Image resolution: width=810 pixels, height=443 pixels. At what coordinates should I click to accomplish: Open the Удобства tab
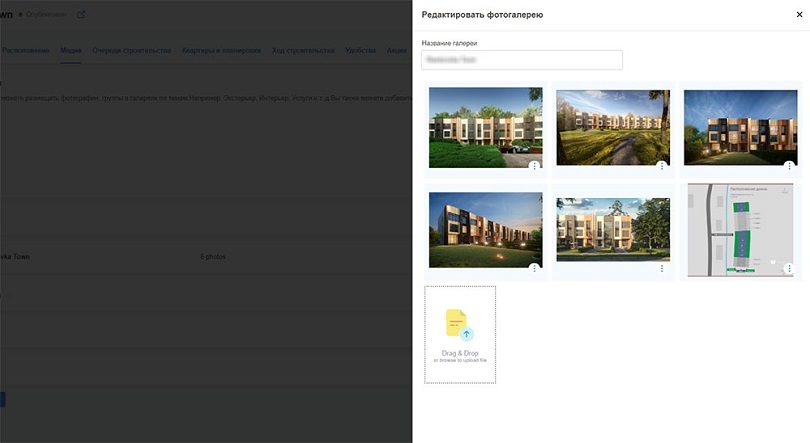click(361, 51)
